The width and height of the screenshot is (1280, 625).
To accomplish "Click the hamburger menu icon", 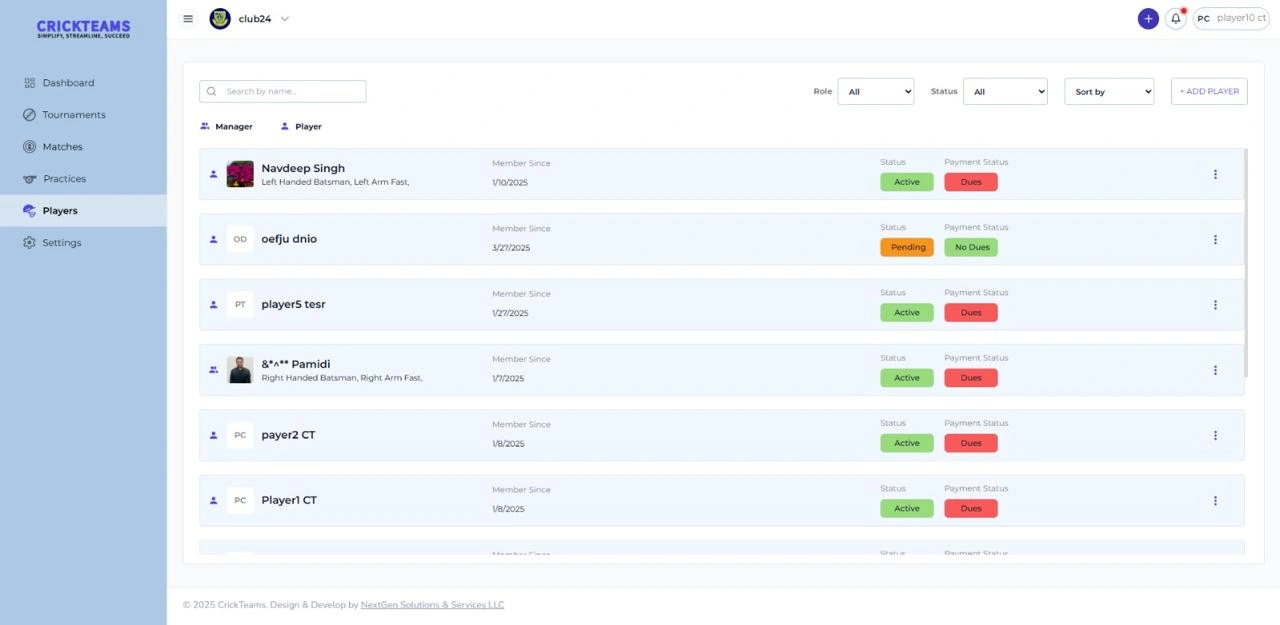I will 188,19.
